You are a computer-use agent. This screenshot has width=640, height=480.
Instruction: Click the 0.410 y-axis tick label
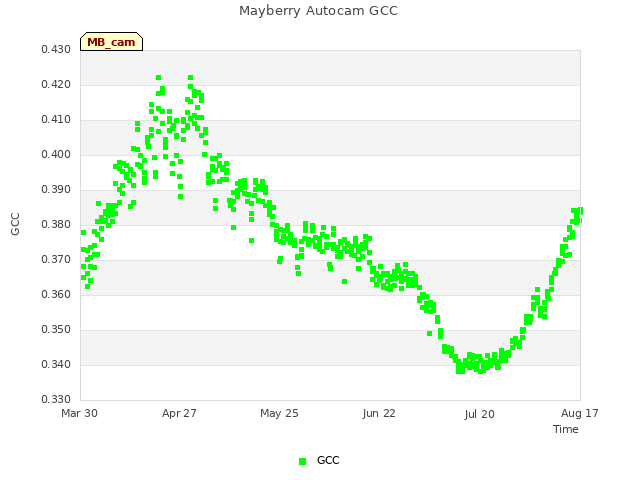click(56, 120)
